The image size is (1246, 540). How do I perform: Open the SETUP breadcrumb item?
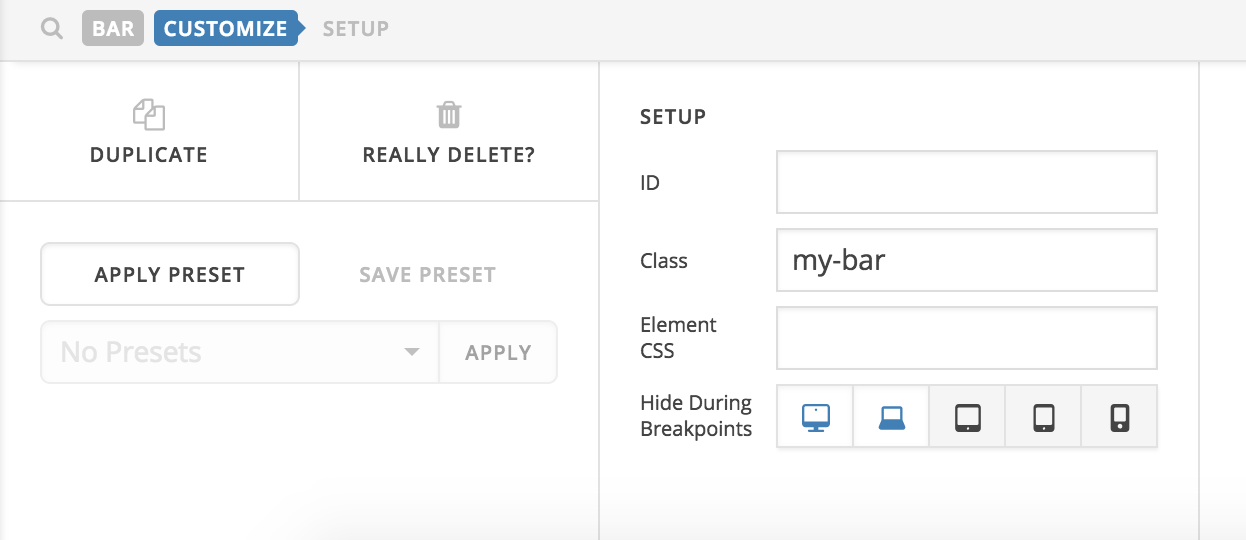(x=355, y=29)
